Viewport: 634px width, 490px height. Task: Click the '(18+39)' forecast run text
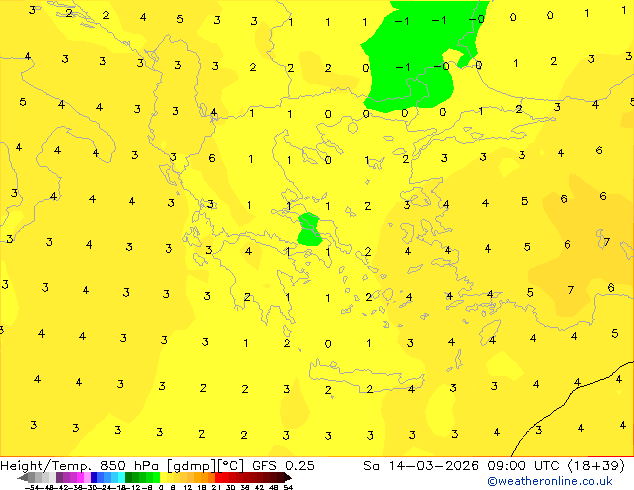pos(596,466)
